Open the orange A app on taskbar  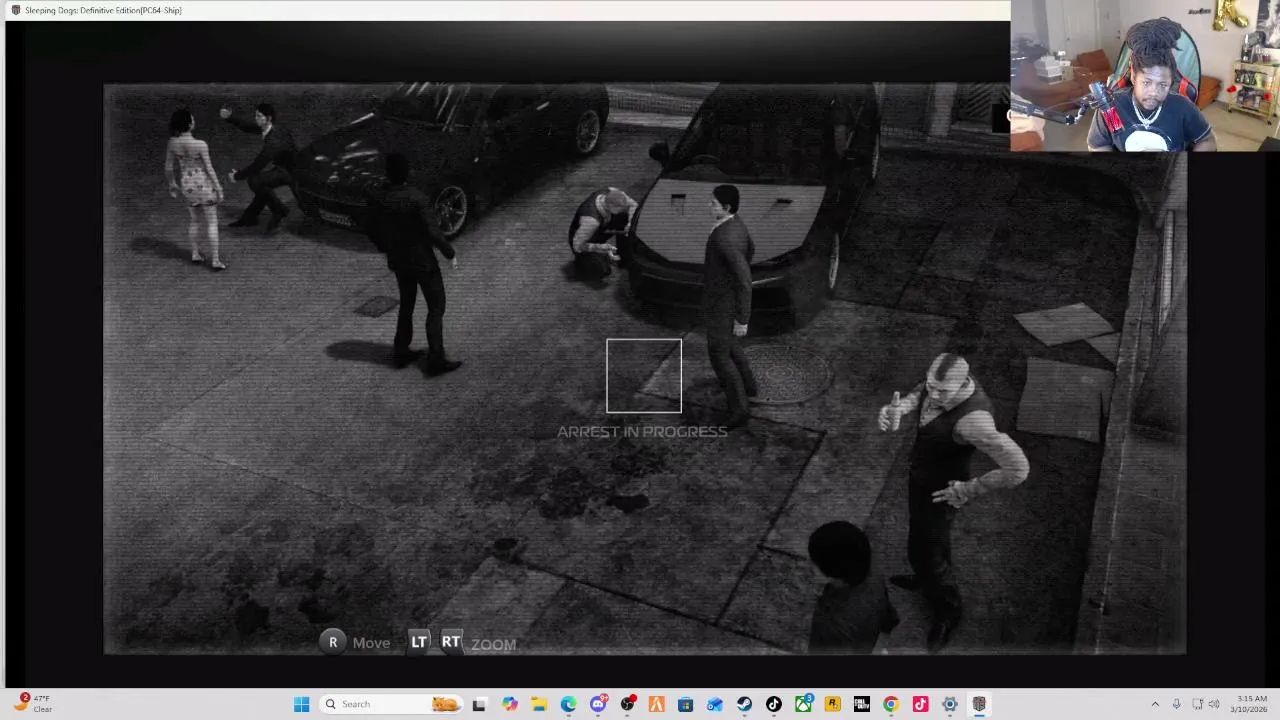click(656, 704)
